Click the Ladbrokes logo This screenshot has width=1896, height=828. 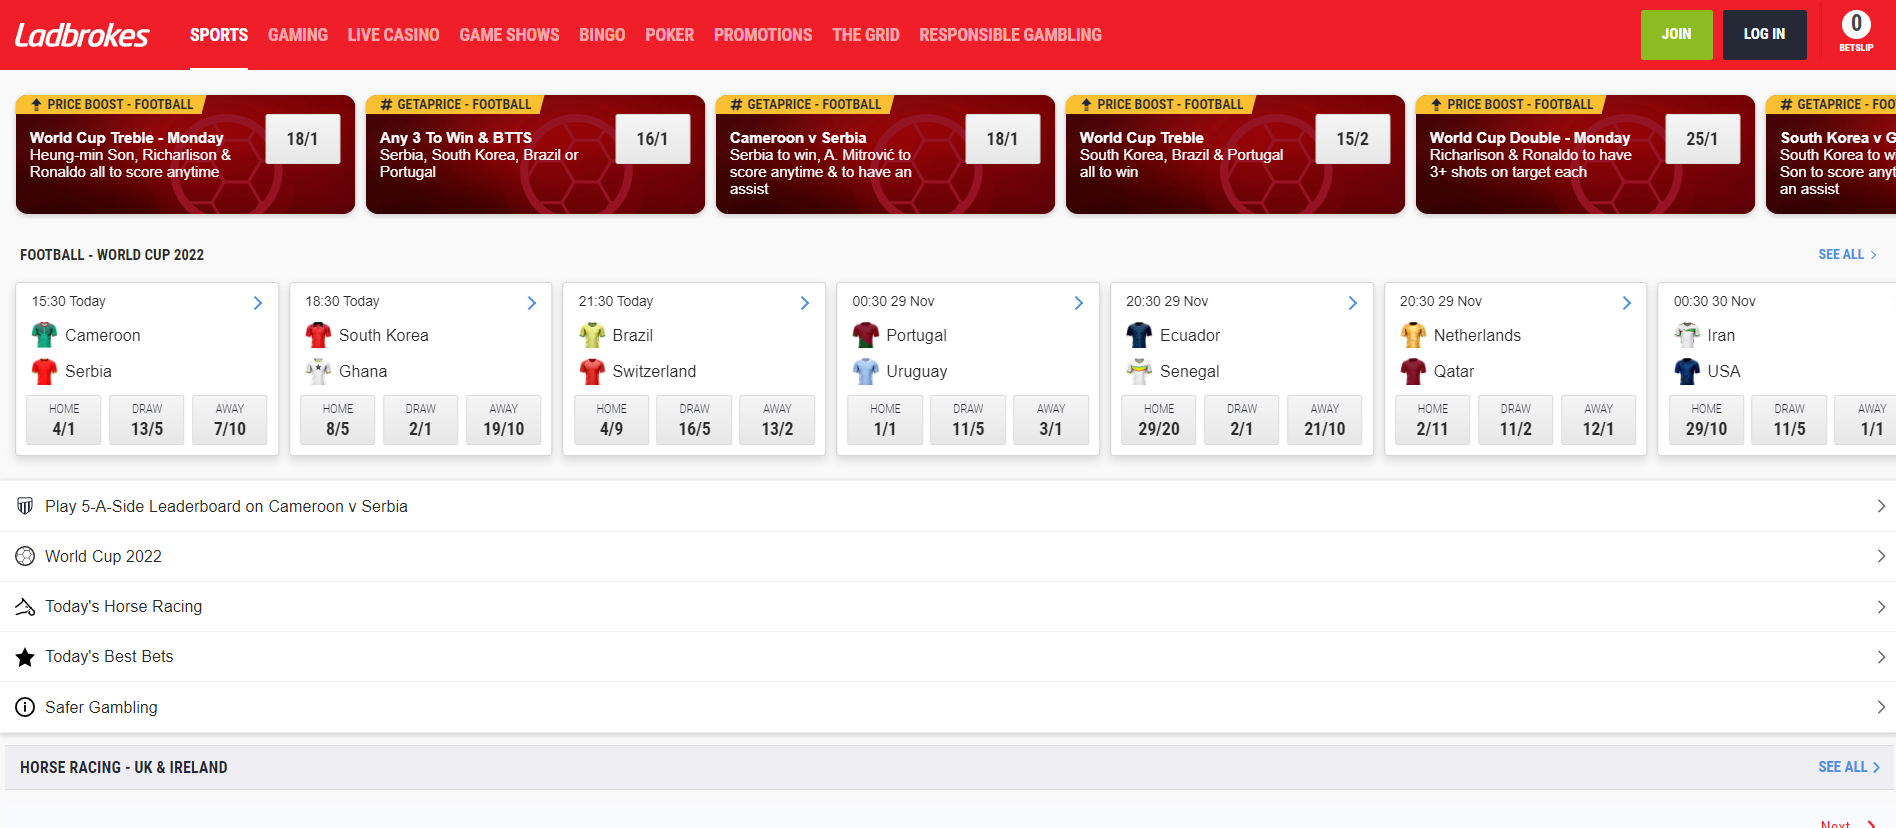tap(82, 36)
